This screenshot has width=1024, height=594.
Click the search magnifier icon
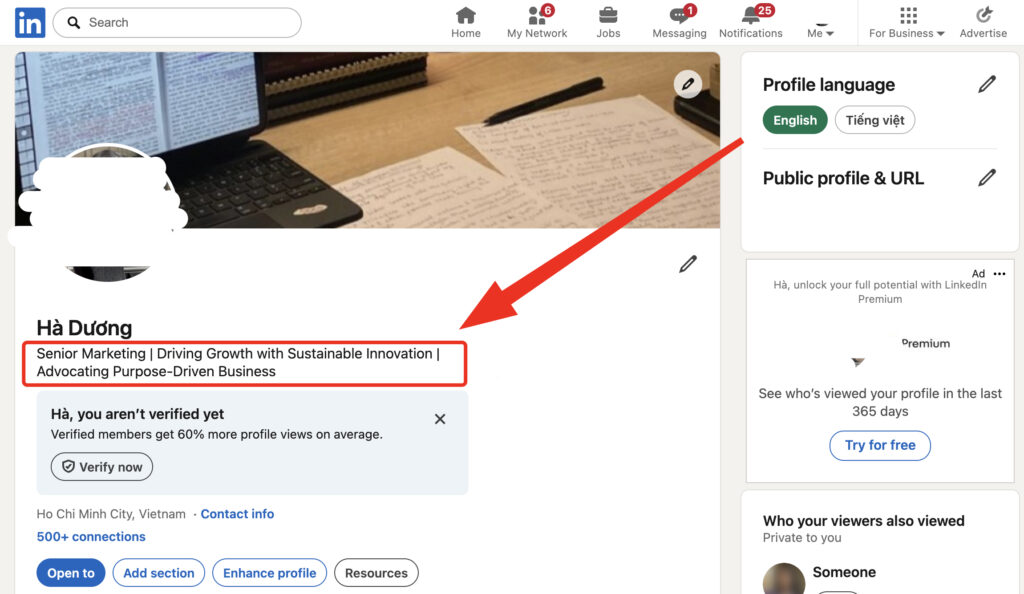74,23
